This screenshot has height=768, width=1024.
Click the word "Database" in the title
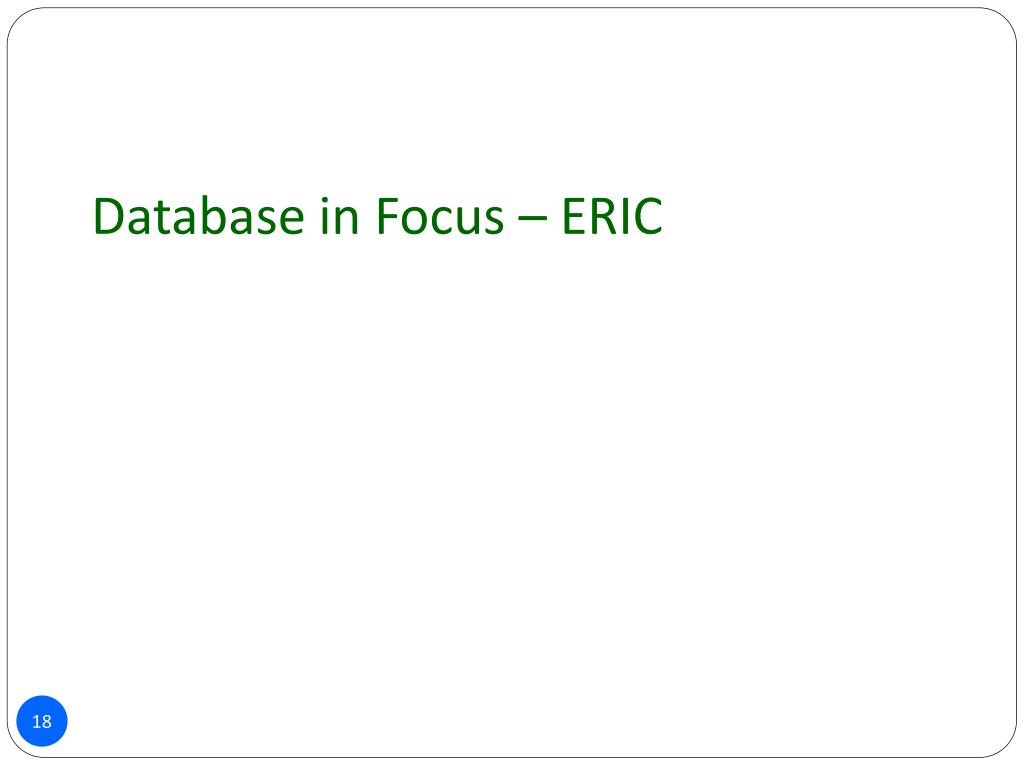pyautogui.click(x=199, y=217)
